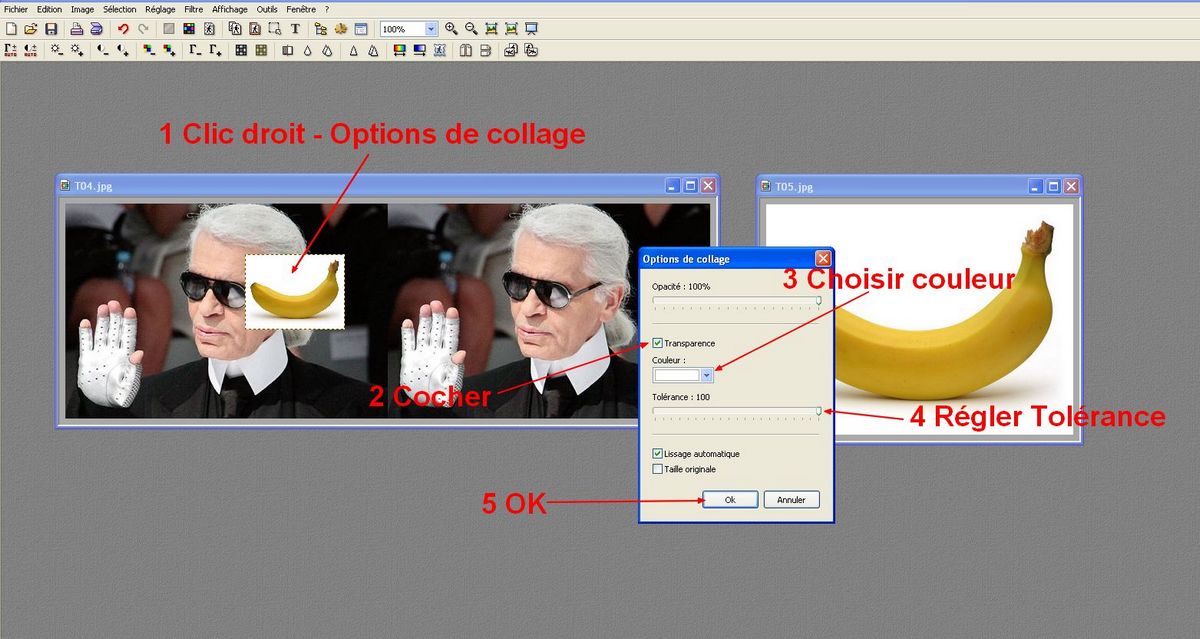Viewport: 1200px width, 639px height.
Task: Open the Couleur dropdown in the dialog
Action: click(x=708, y=375)
